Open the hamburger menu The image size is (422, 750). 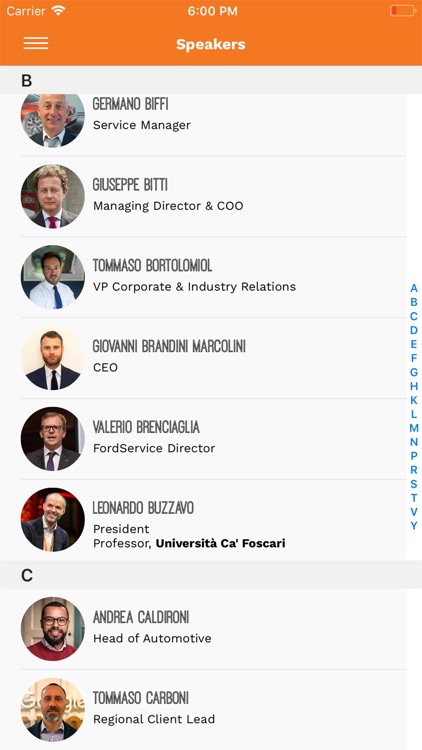tap(36, 43)
